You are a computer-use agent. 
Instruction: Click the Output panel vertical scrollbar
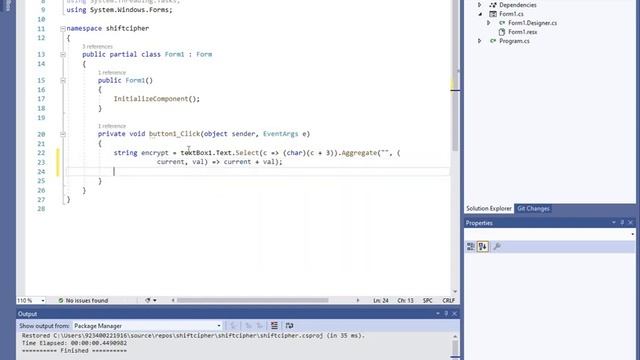tap(455, 348)
